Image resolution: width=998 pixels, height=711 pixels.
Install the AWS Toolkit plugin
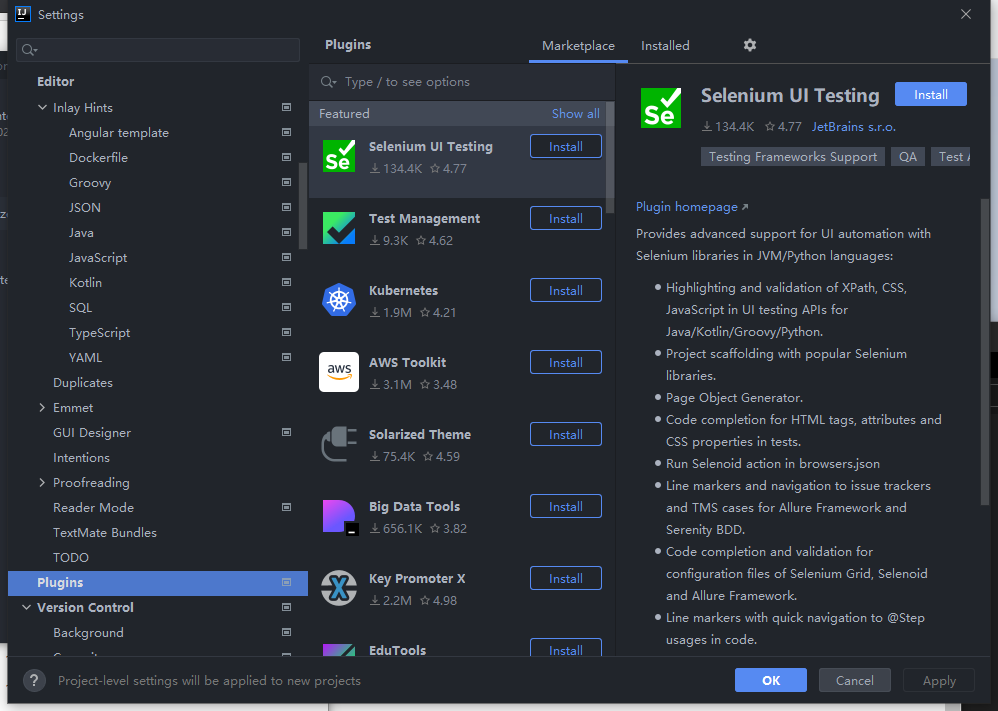click(566, 362)
